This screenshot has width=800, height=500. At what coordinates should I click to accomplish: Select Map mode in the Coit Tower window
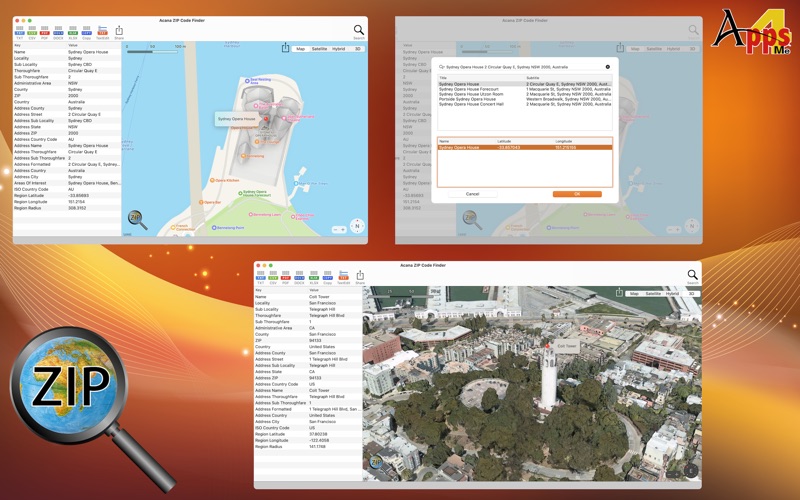pyautogui.click(x=633, y=293)
